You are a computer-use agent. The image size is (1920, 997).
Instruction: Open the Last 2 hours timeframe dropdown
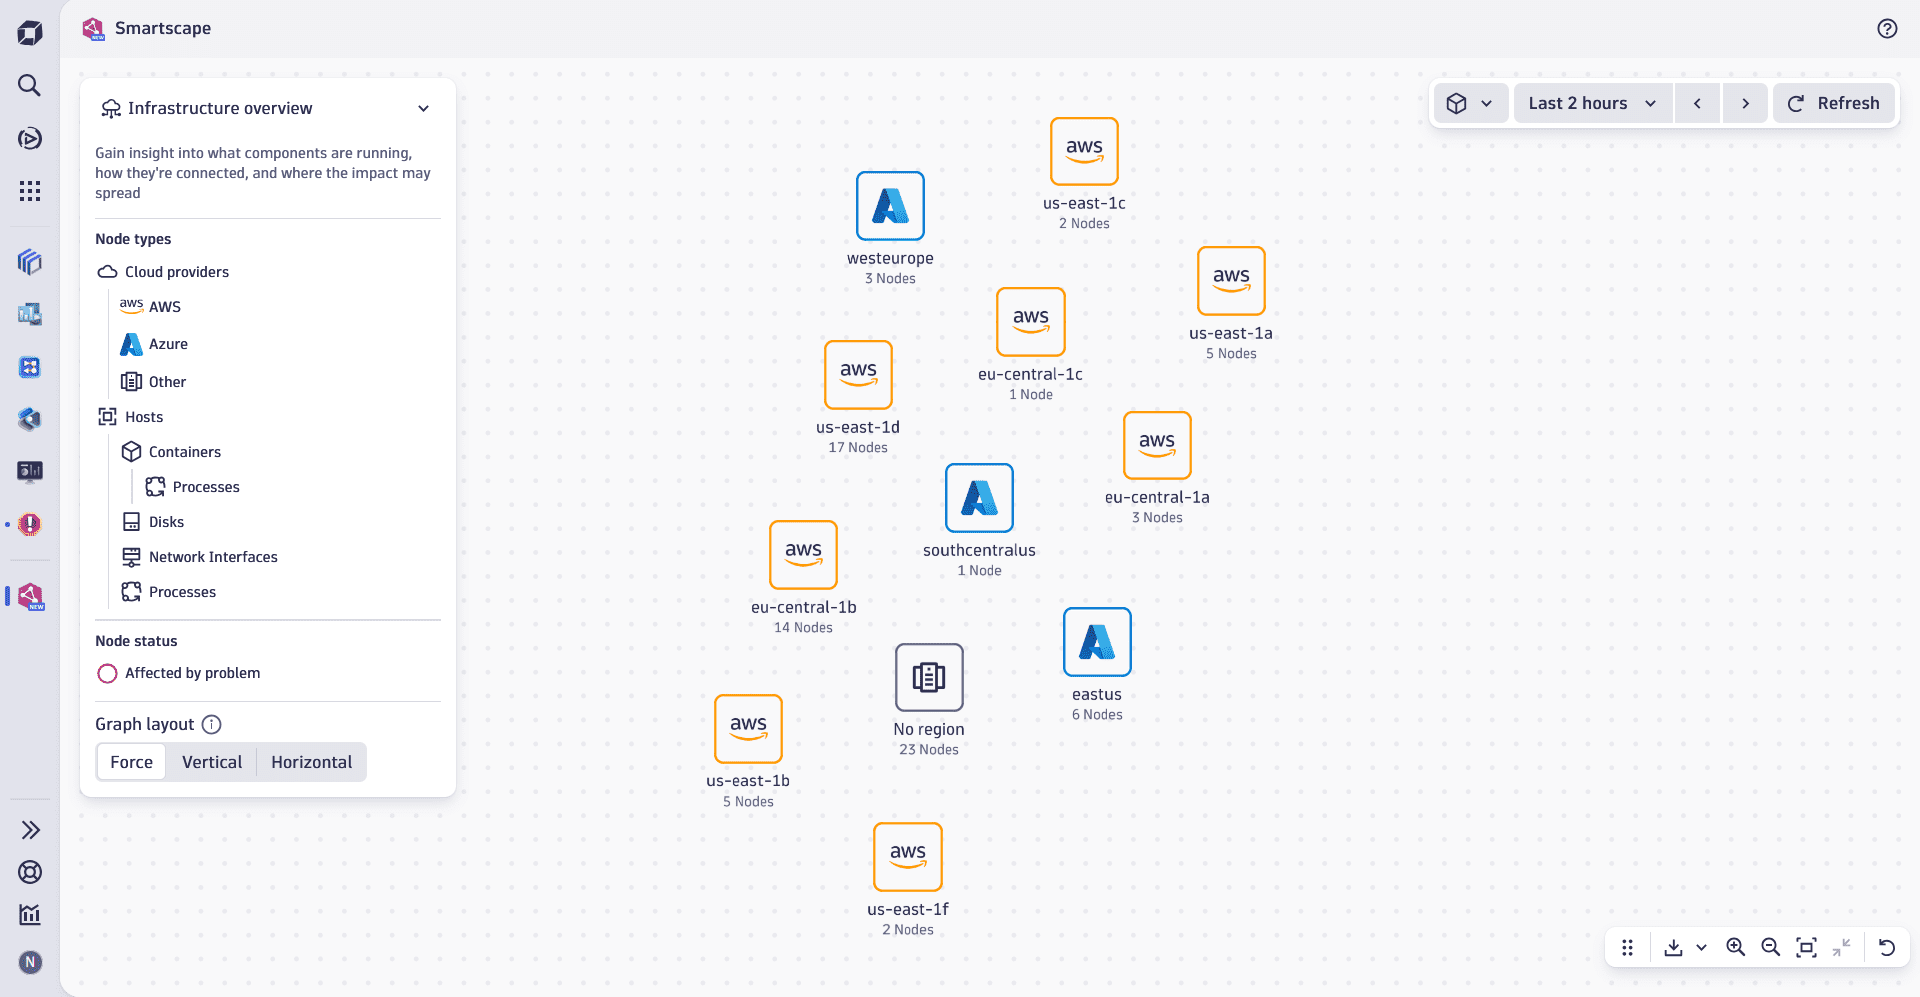pos(1592,103)
